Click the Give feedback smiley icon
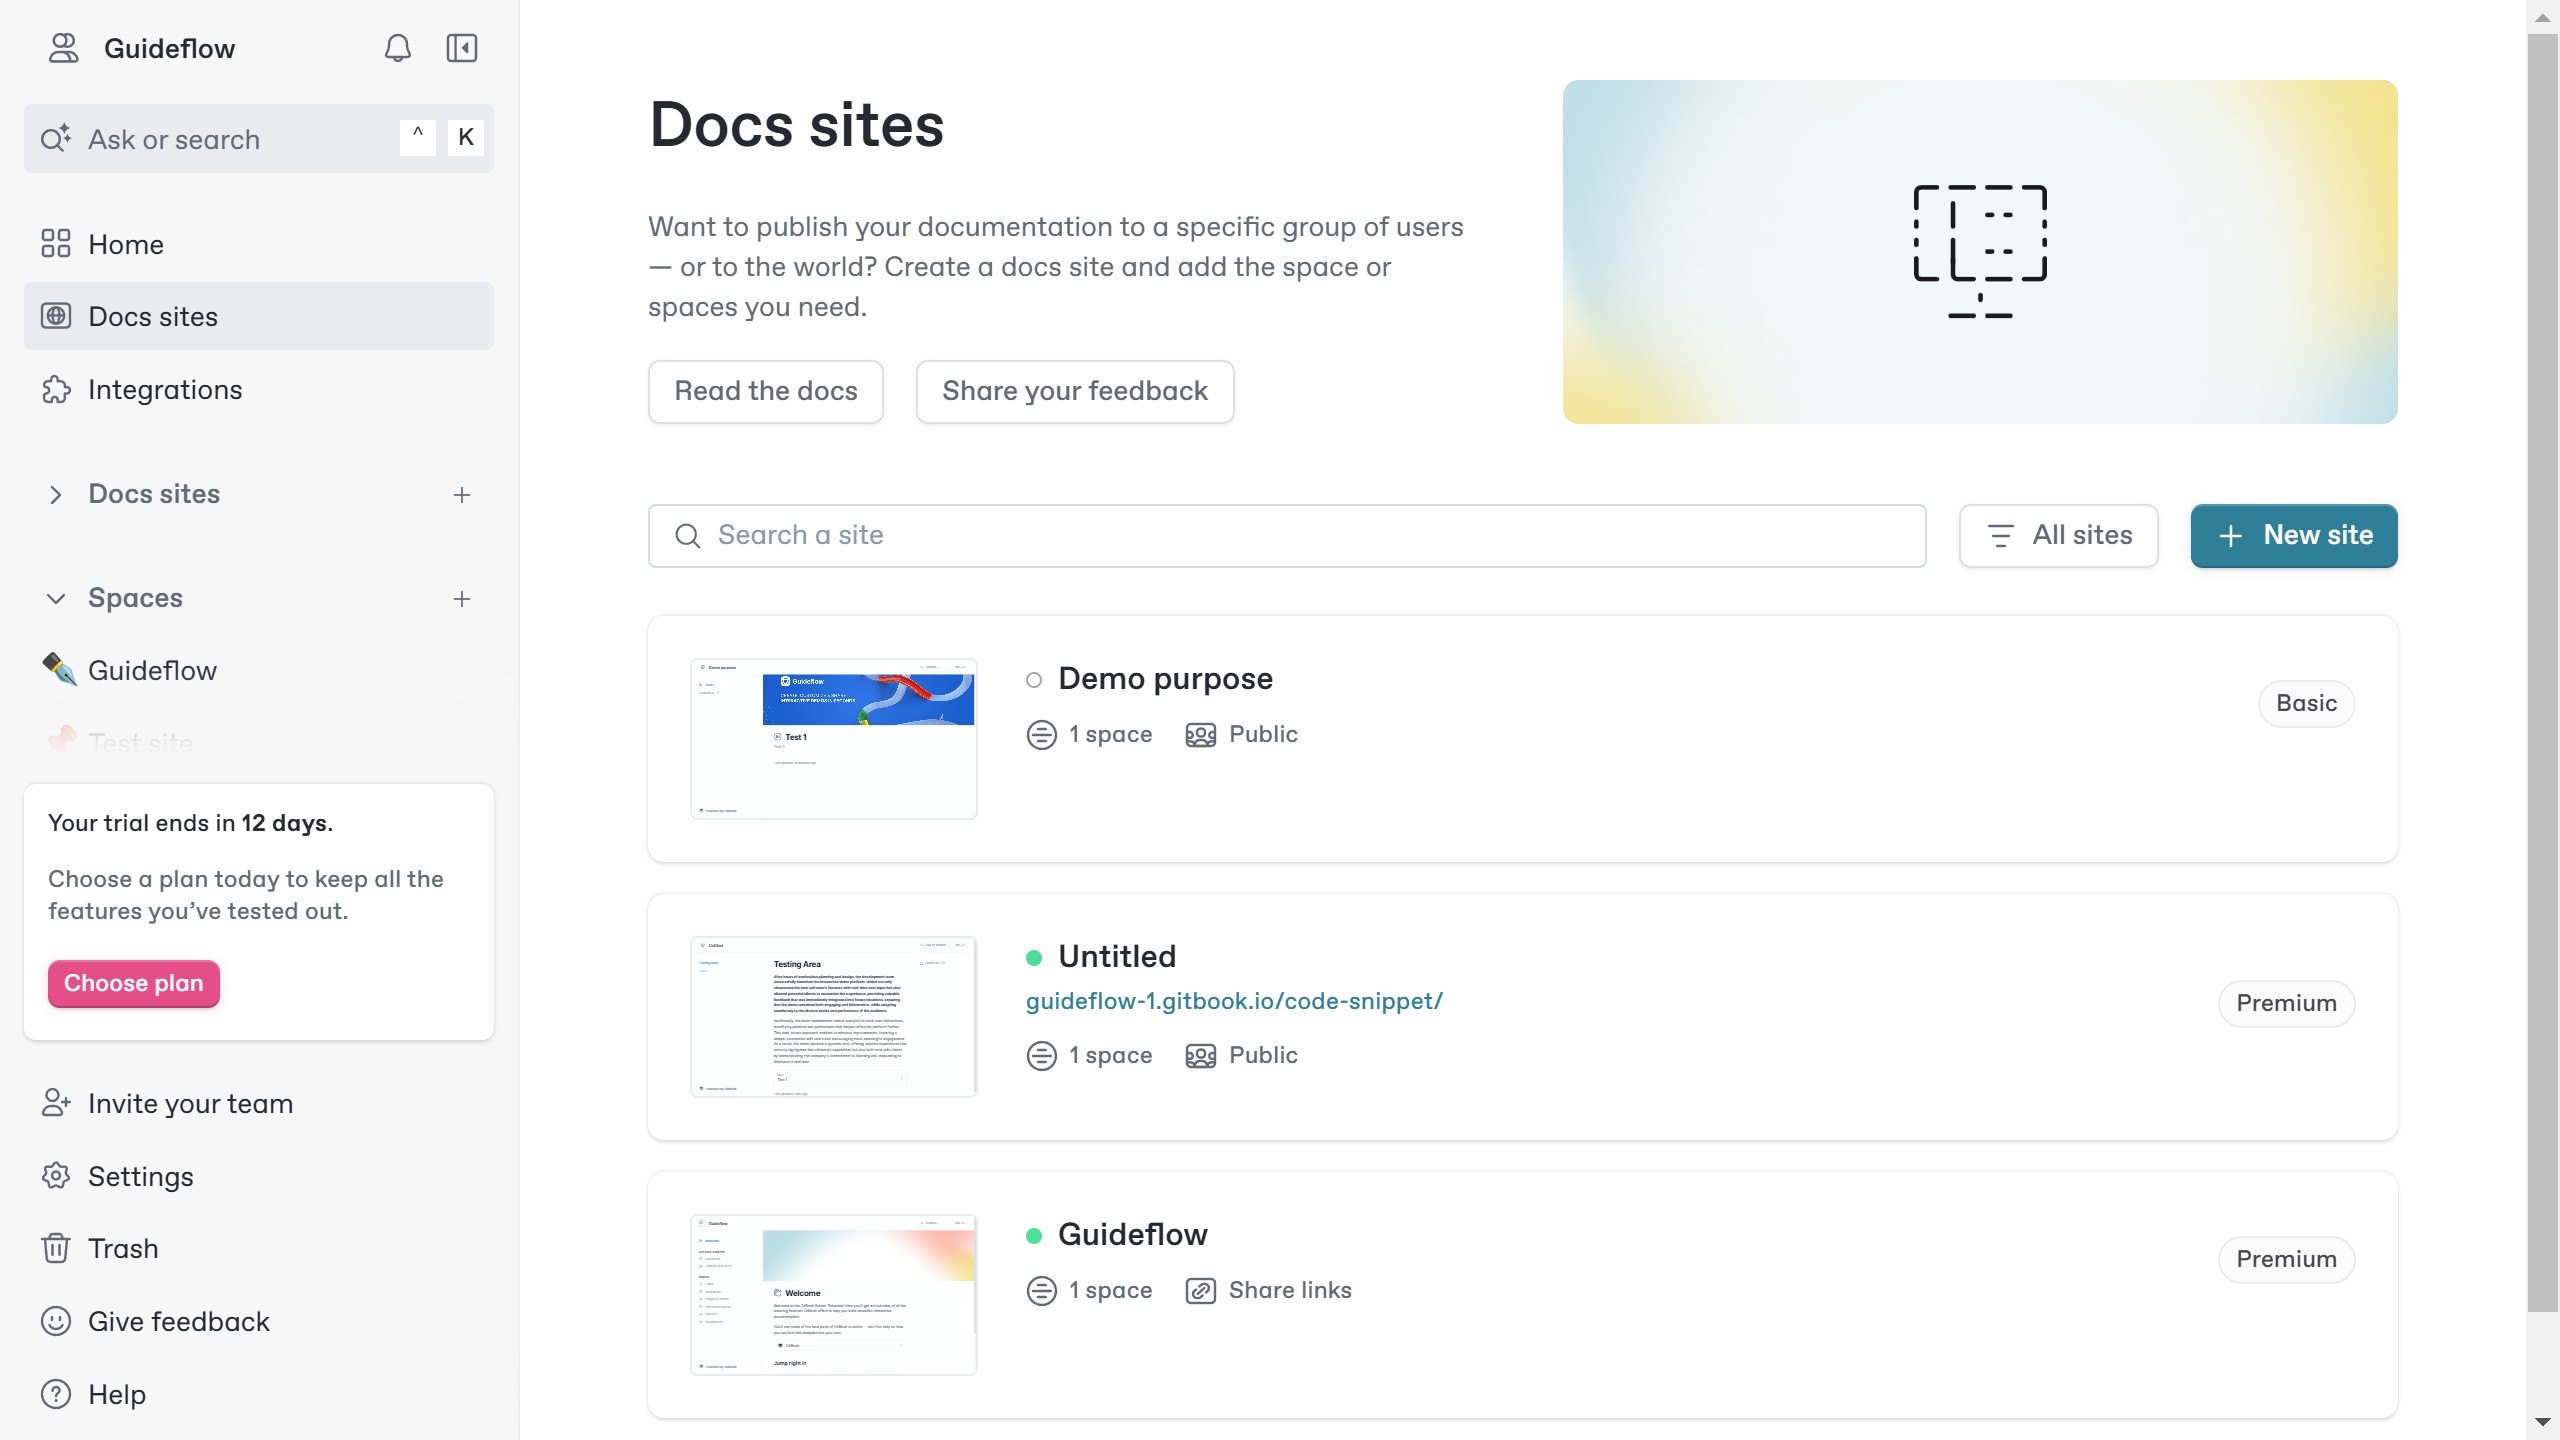2560x1440 pixels. [56, 1321]
